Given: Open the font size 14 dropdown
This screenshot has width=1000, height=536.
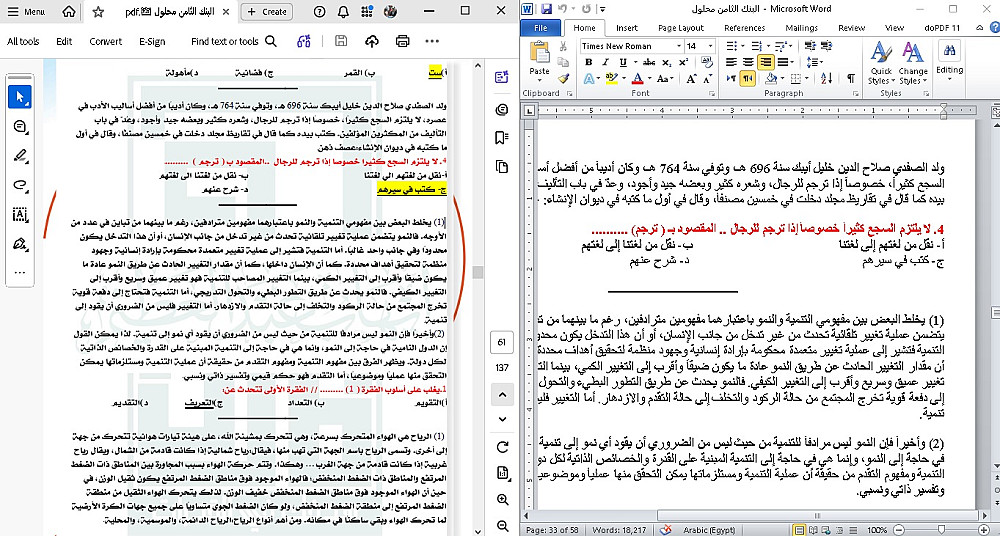Looking at the screenshot, I should click(x=710, y=46).
